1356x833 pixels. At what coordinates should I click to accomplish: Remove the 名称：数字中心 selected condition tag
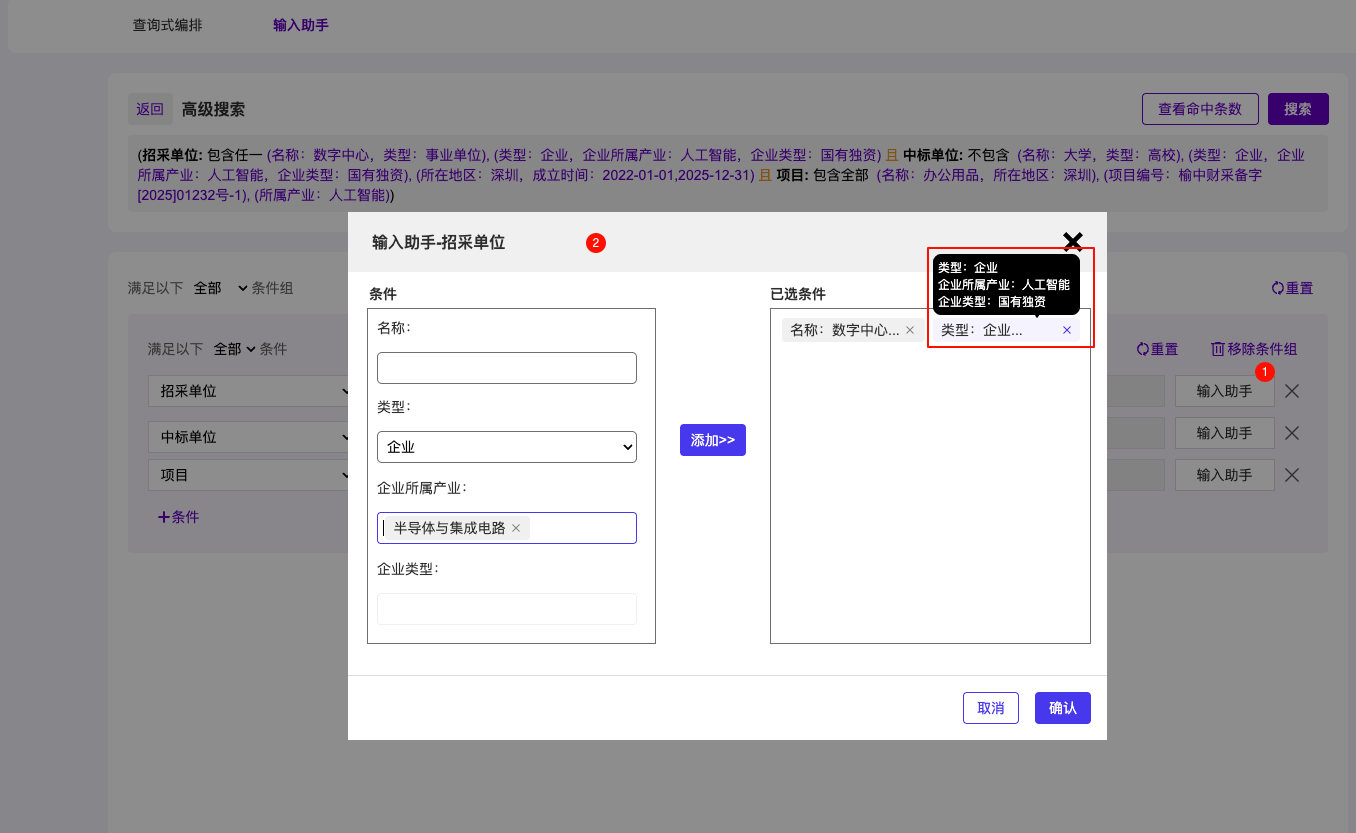tap(910, 330)
